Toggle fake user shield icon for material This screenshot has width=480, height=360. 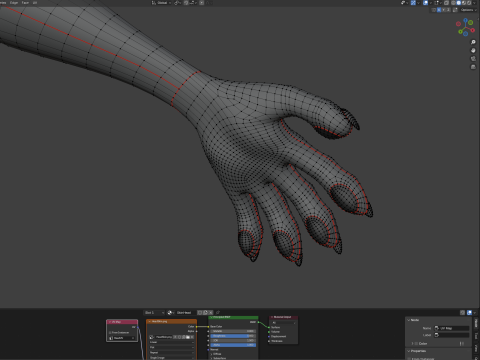coord(199,313)
